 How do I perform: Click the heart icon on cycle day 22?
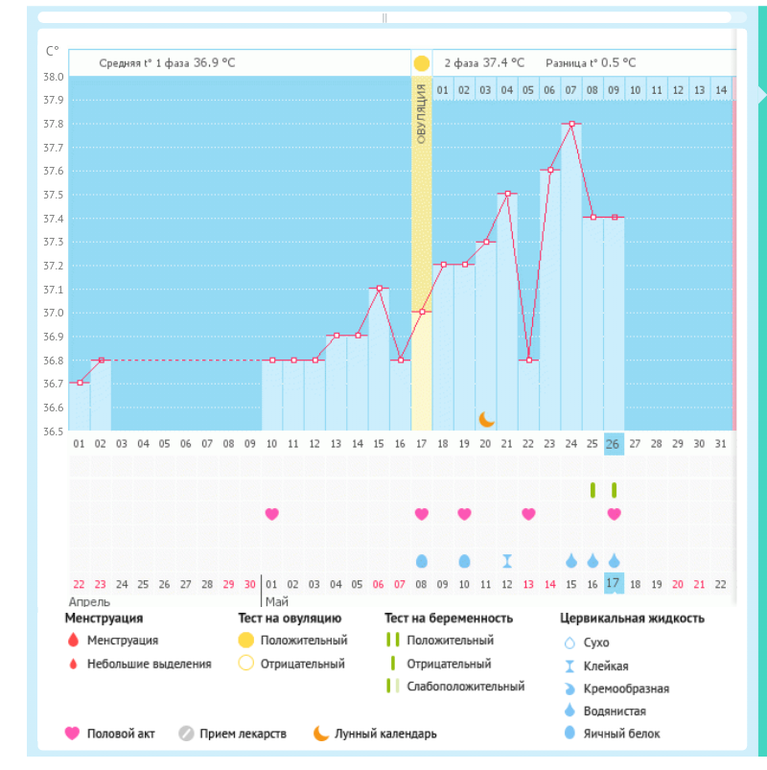coord(528,514)
